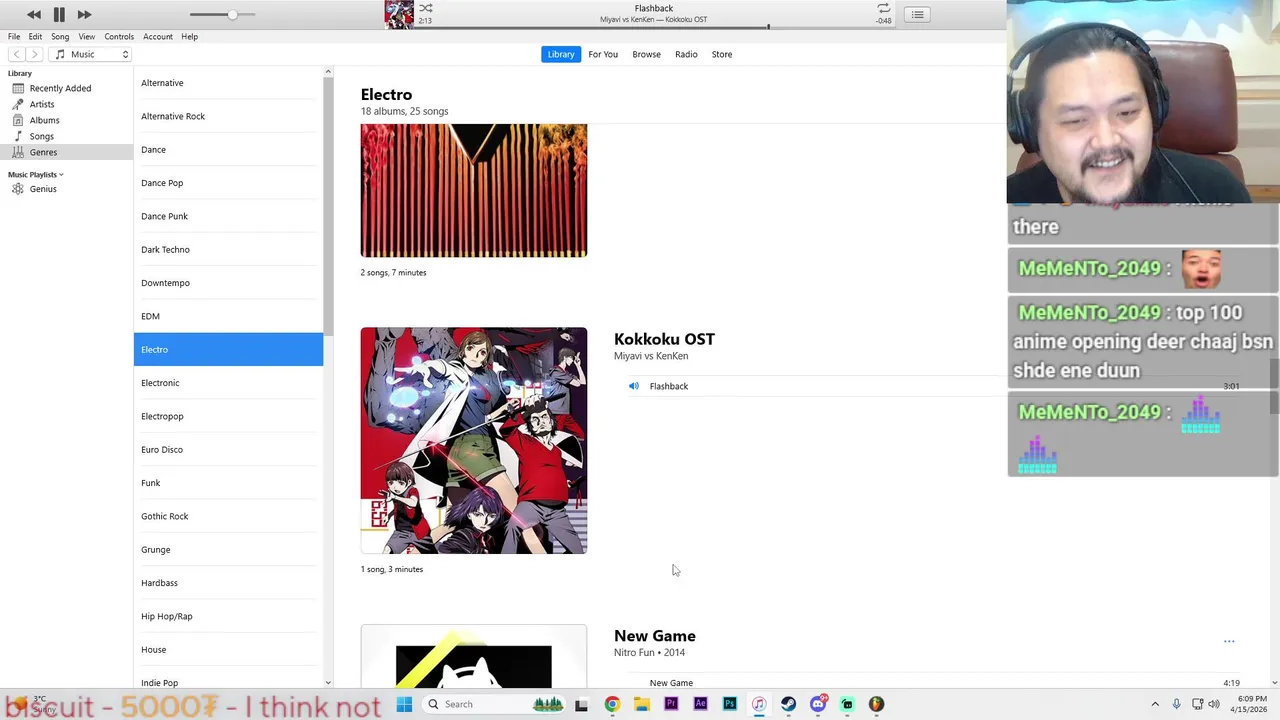
Task: Open Adobe Photoshop from the taskbar
Action: 730,704
